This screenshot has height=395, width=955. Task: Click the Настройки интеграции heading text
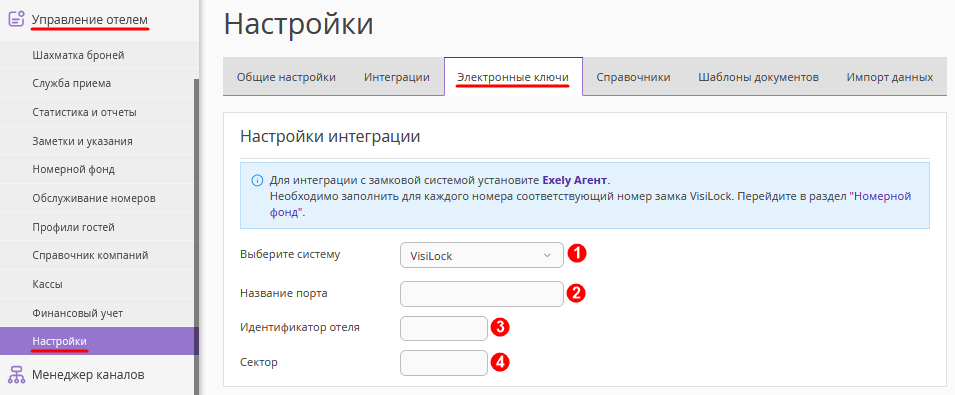click(330, 136)
